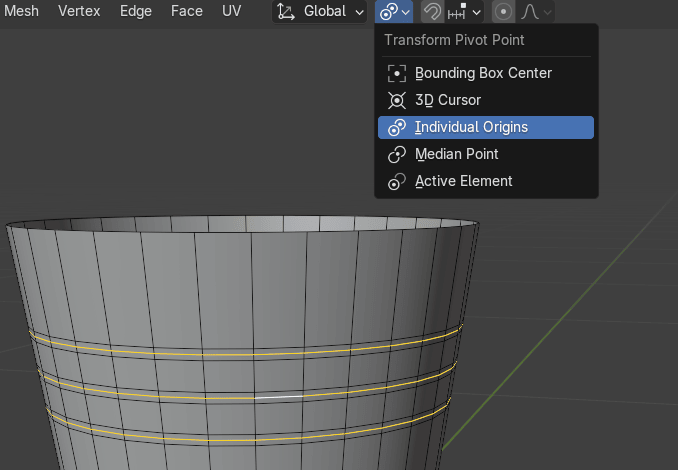Click the Median Point pivot icon
The height and width of the screenshot is (470, 678).
[397, 154]
